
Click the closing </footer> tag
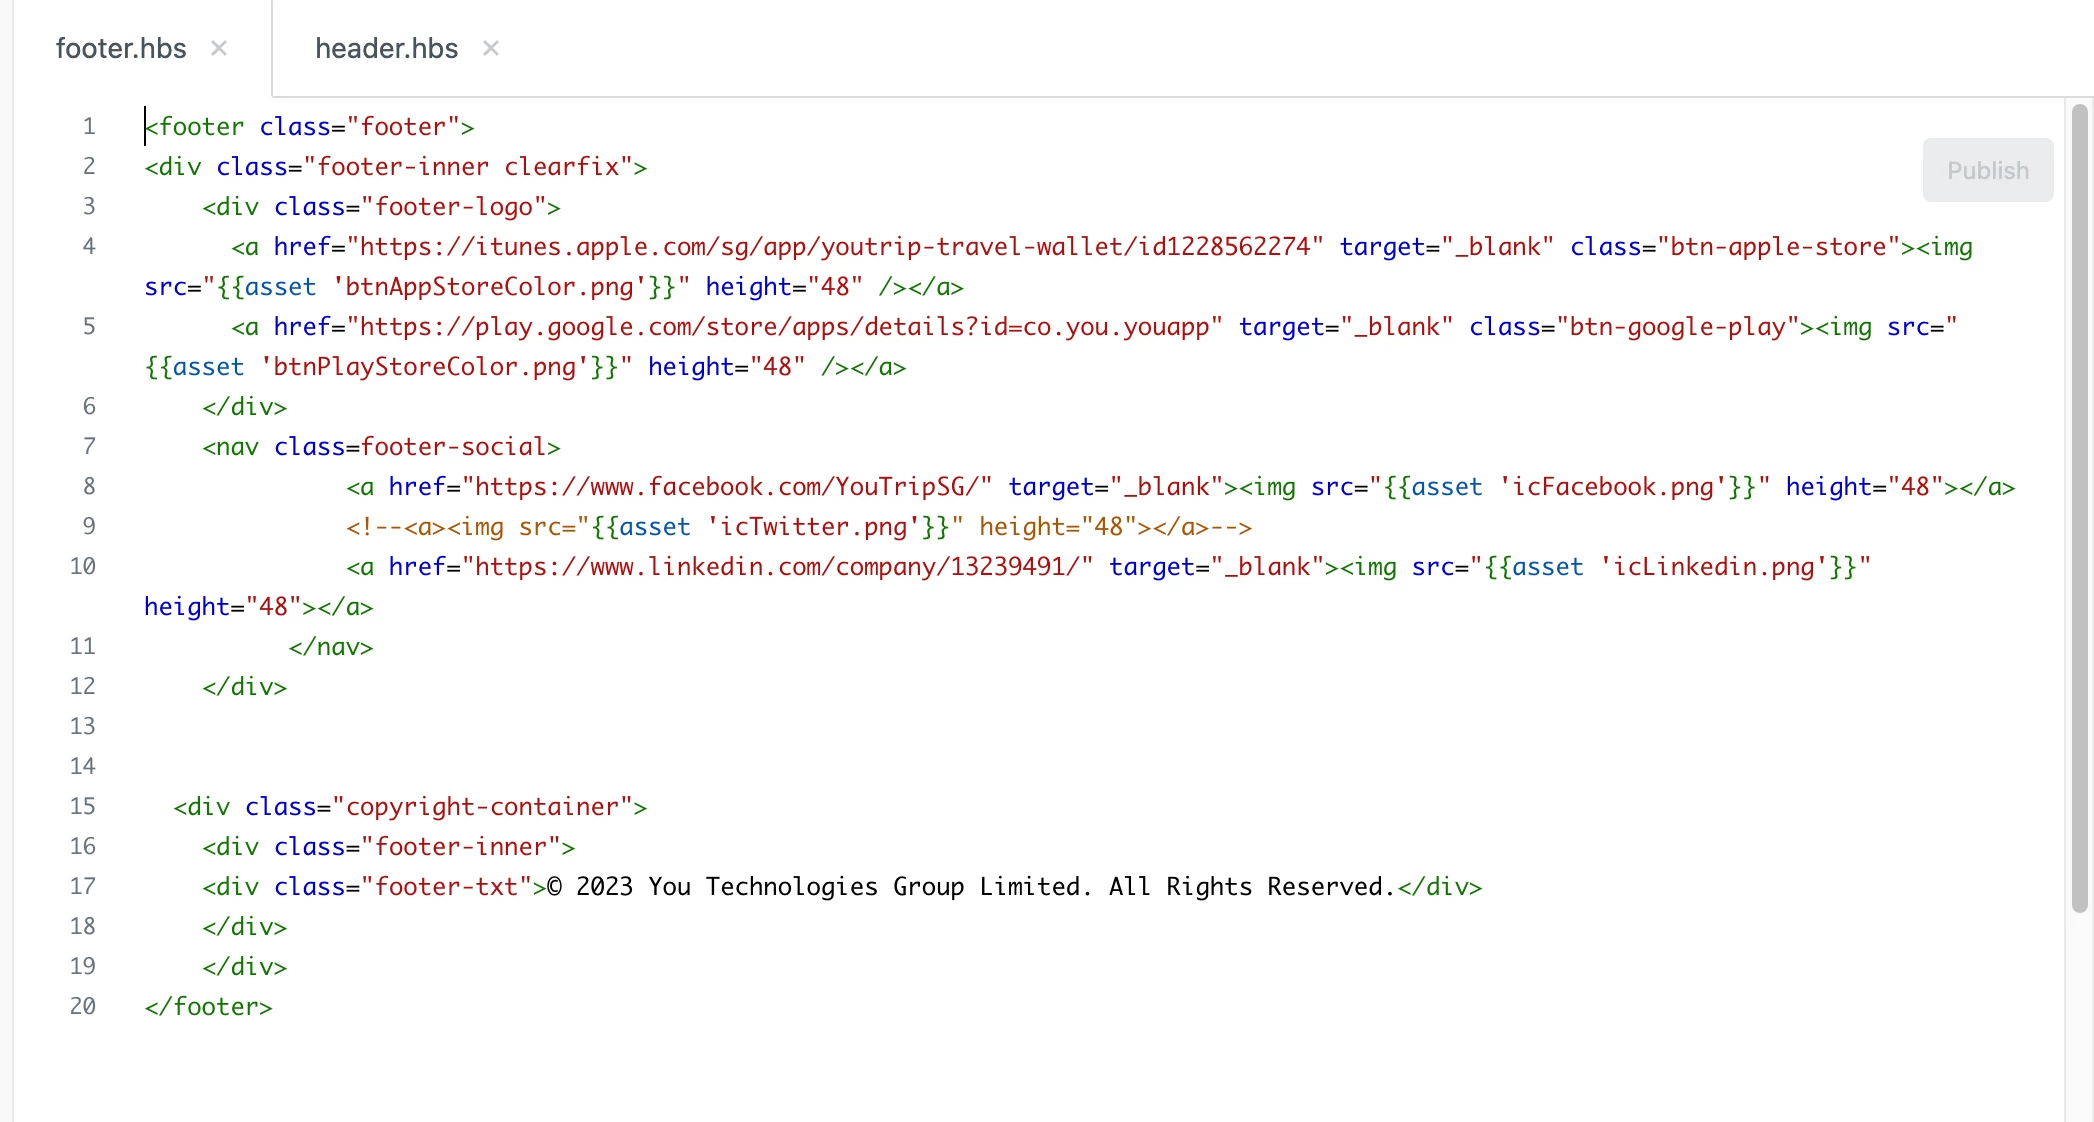208,1007
